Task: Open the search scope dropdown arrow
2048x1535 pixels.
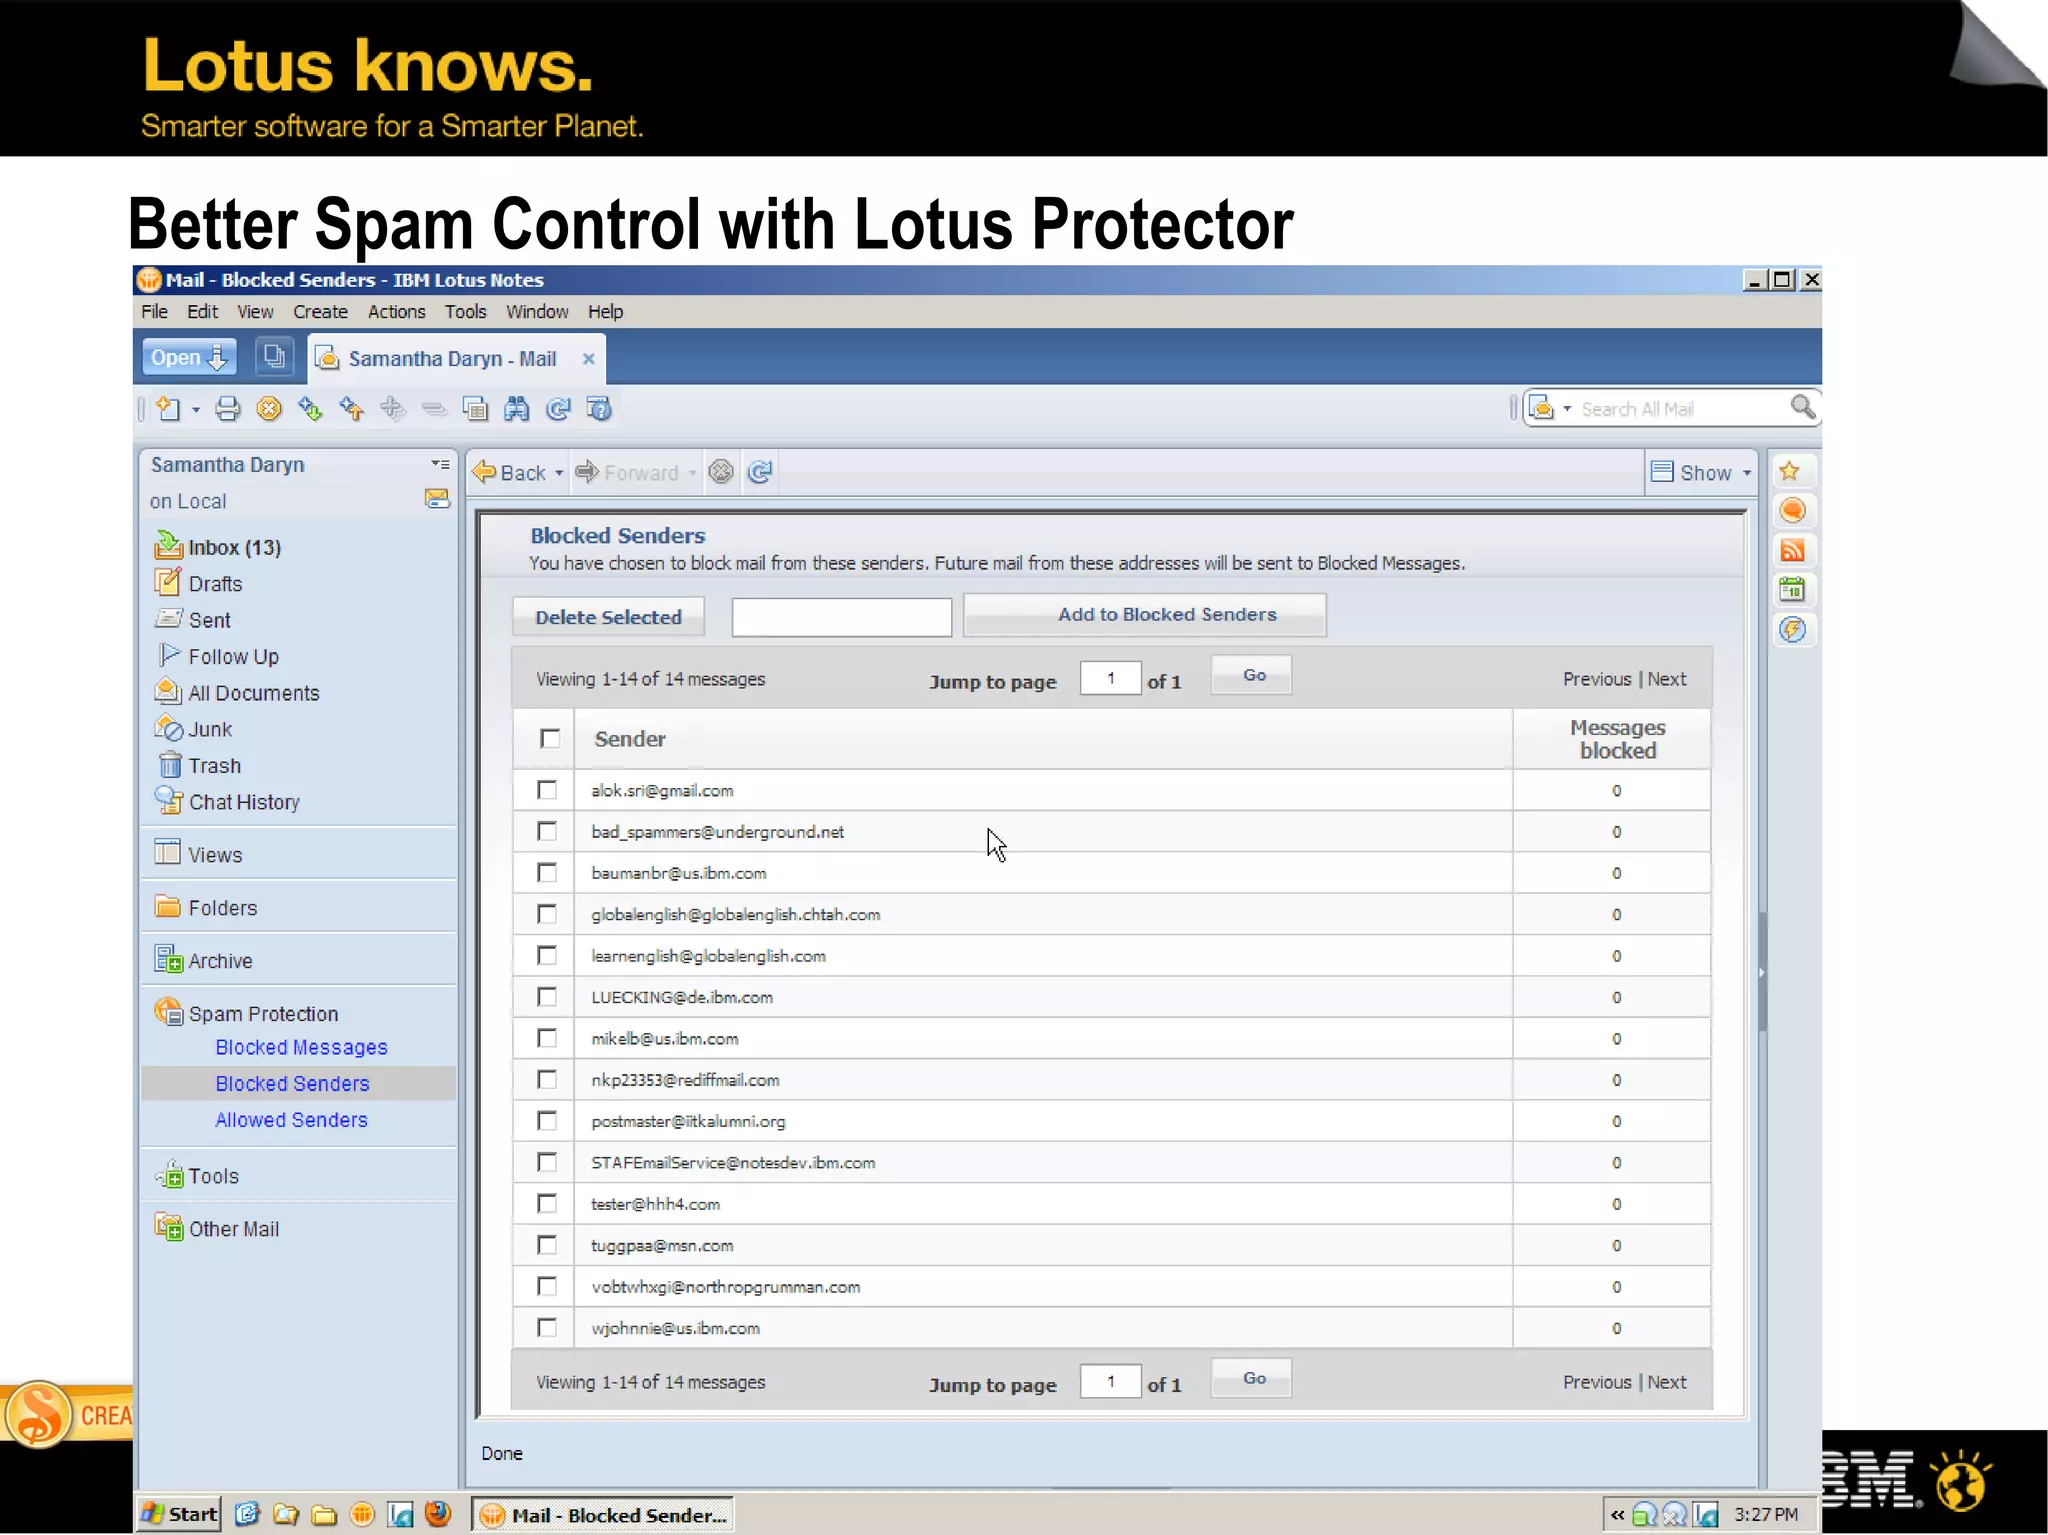Action: point(1567,409)
